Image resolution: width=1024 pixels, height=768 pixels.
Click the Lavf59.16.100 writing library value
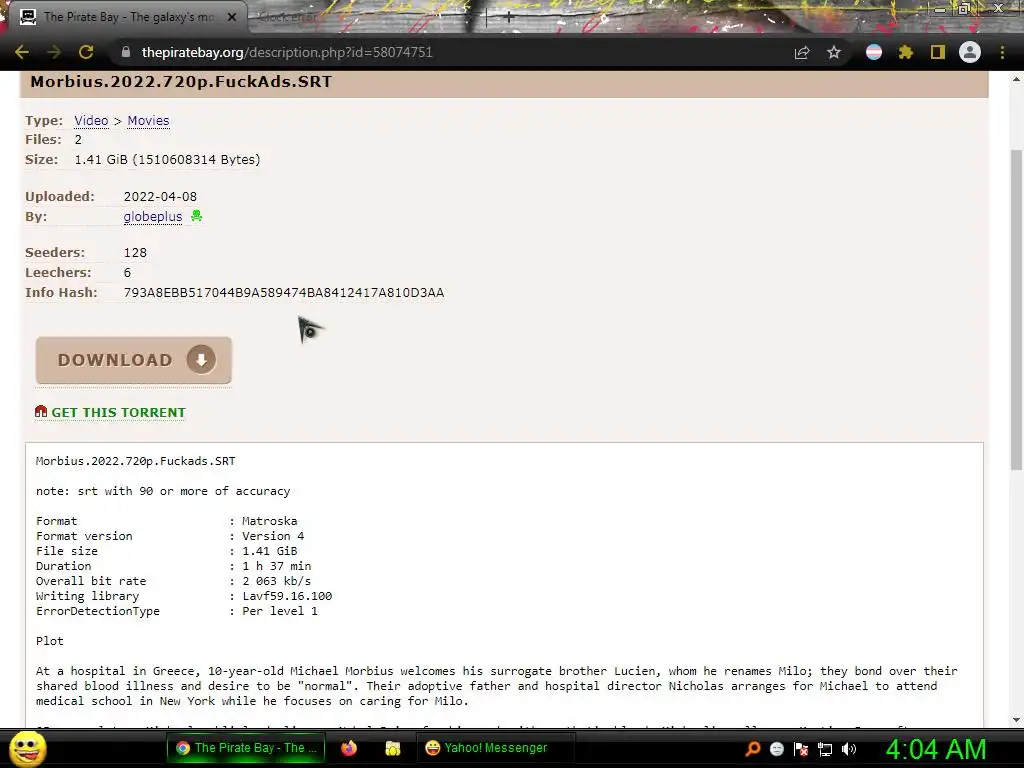coord(287,596)
